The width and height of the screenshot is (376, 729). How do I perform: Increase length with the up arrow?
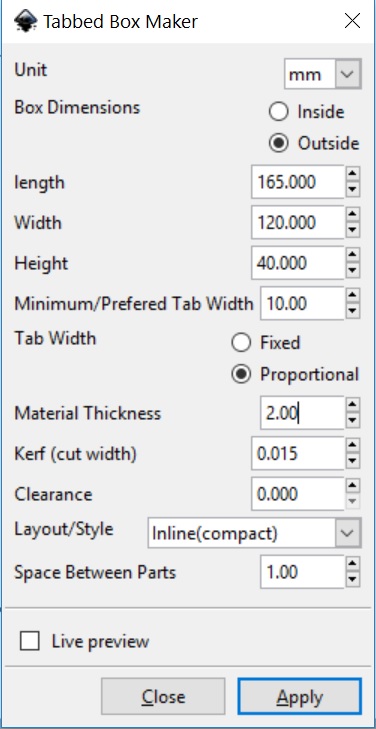[353, 174]
